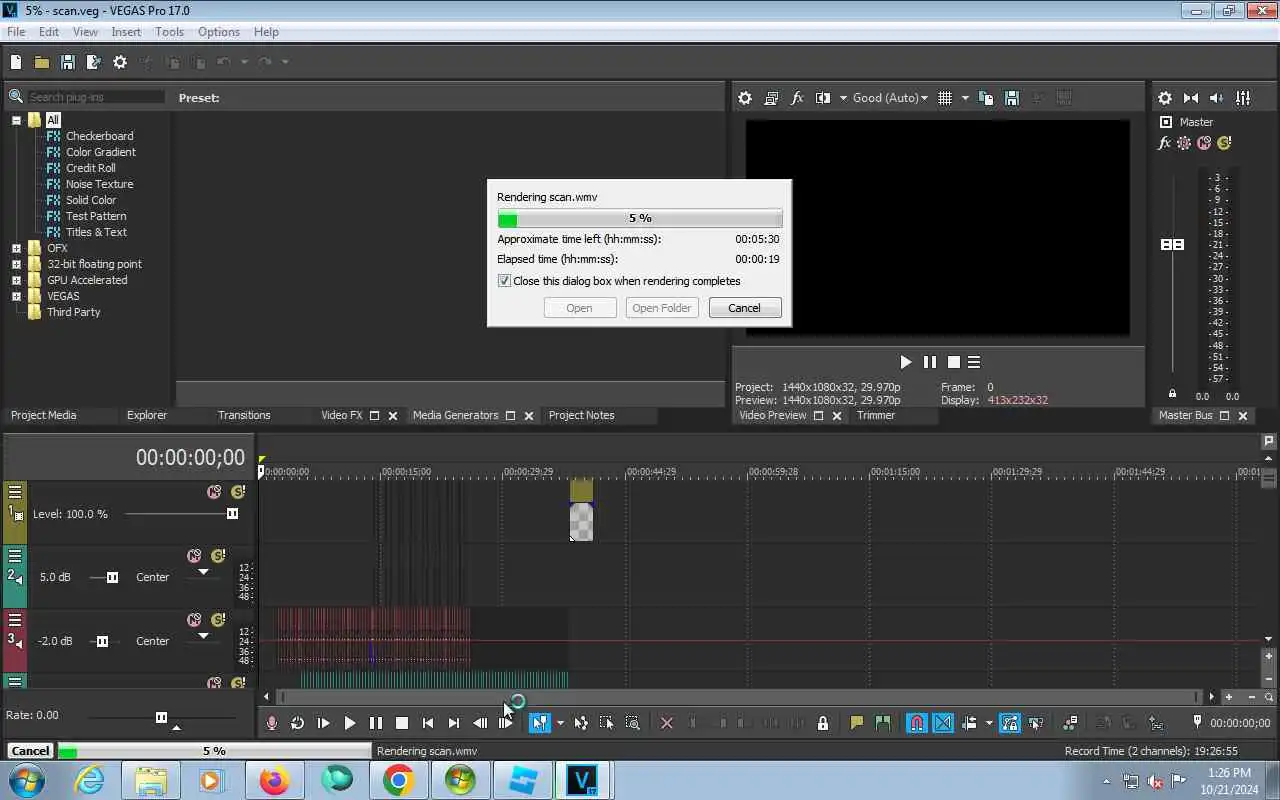Screen dimensions: 1280x800
Task: Open Video Preview properties gear icon
Action: tap(745, 98)
